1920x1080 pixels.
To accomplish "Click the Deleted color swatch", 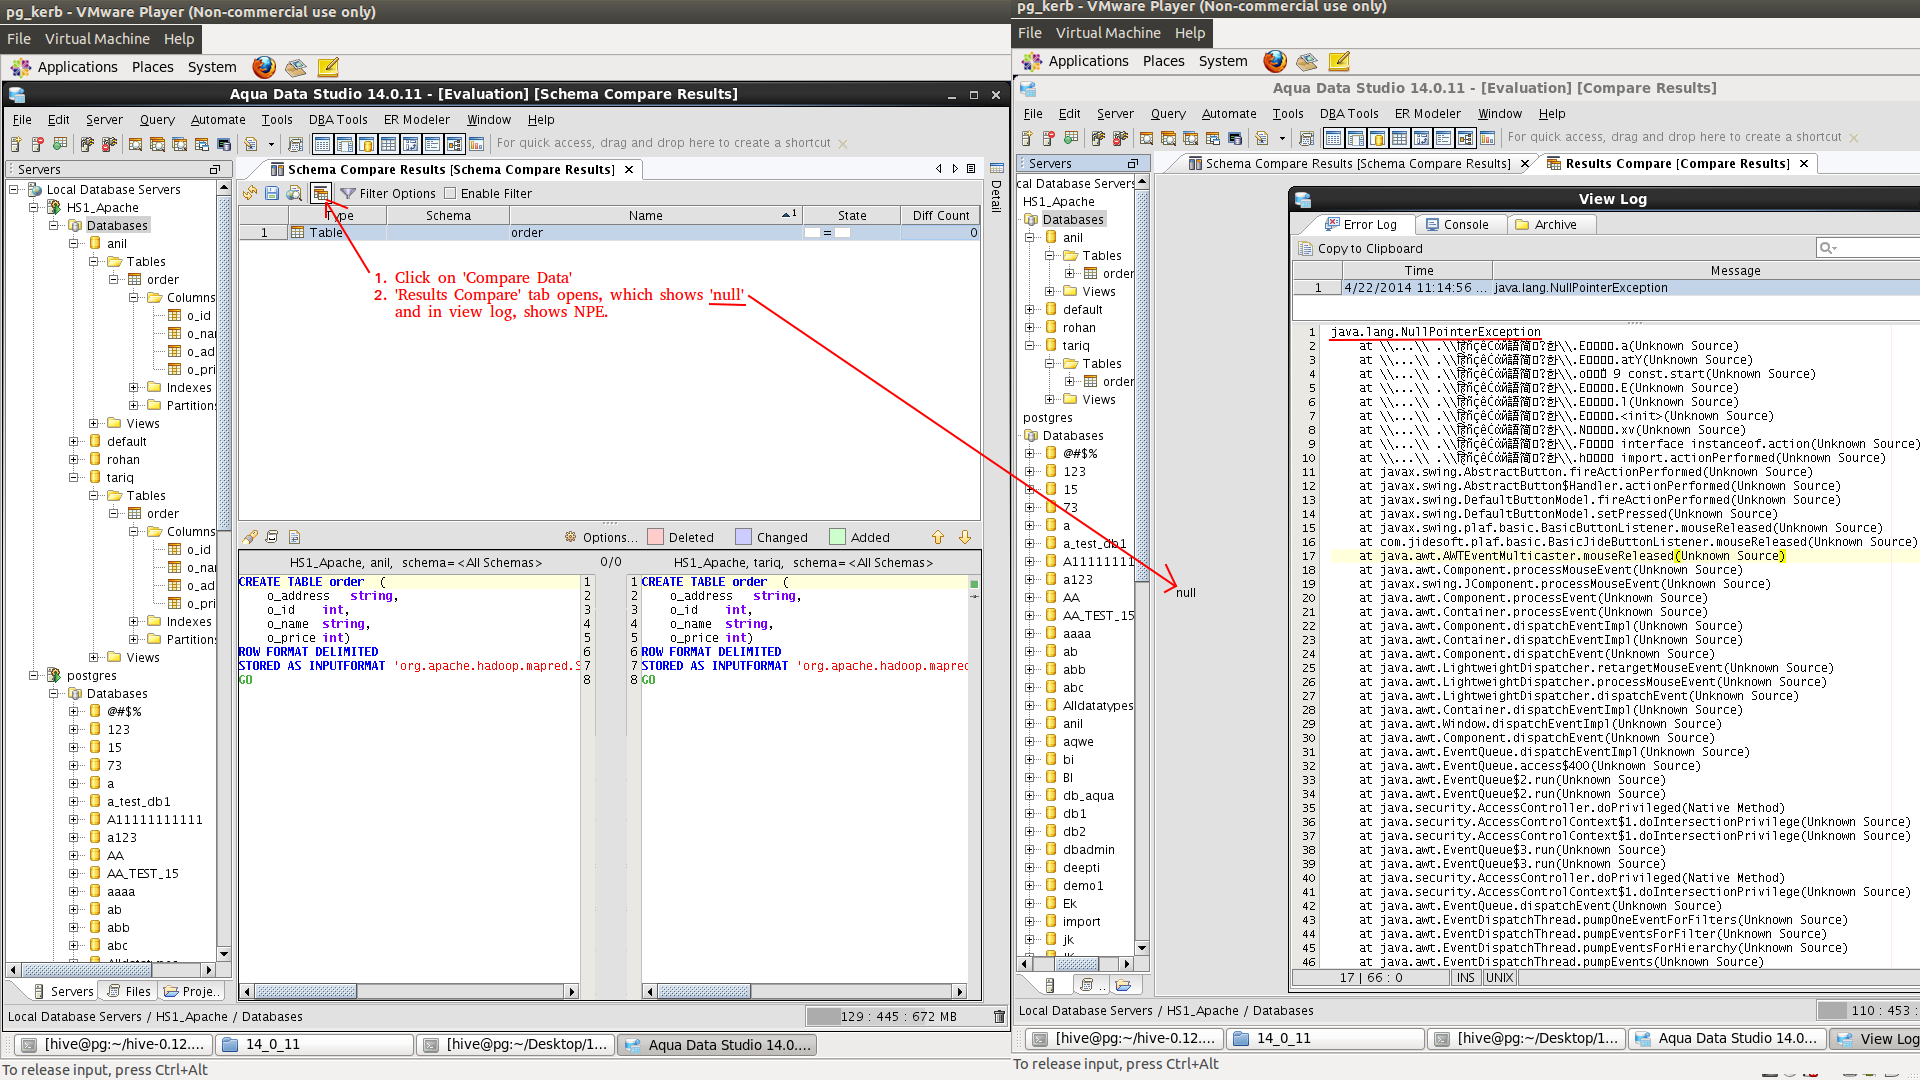I will click(x=656, y=537).
